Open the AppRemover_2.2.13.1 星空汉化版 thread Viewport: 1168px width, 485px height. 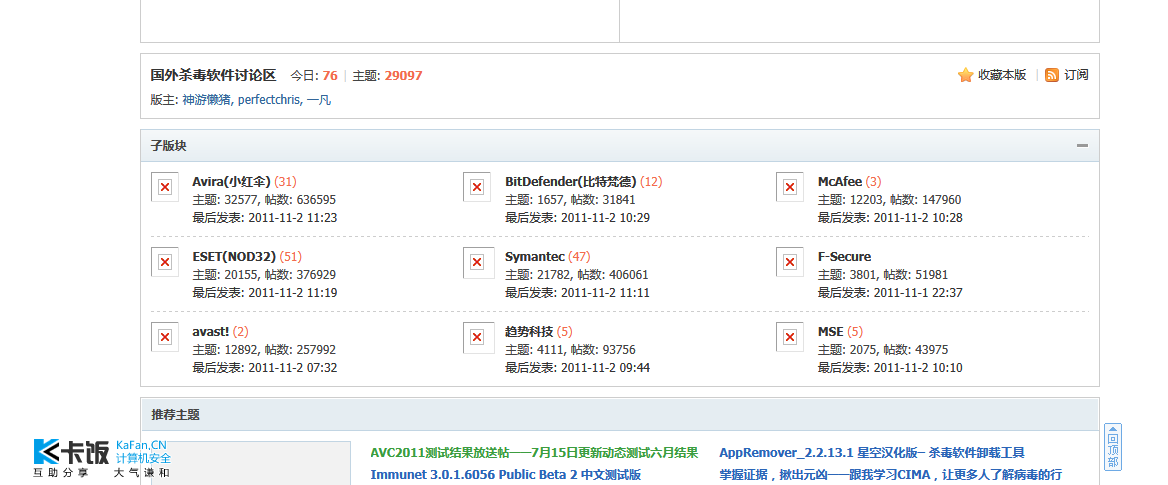(872, 453)
